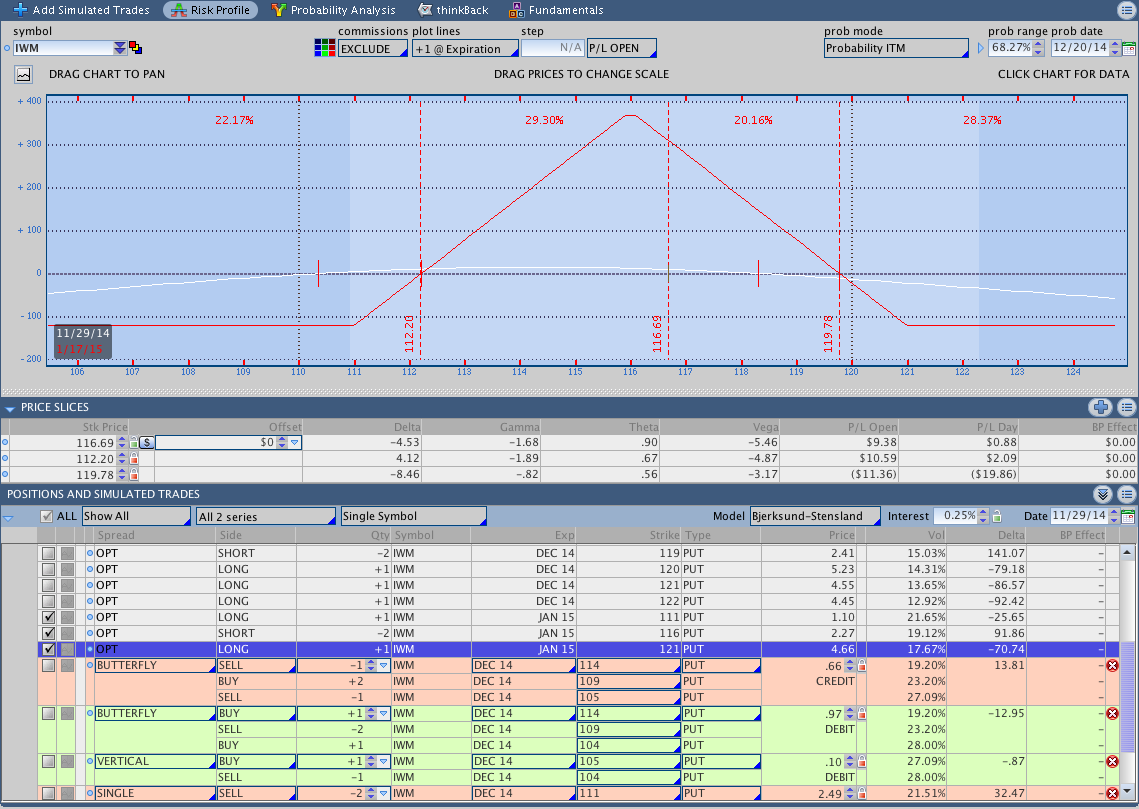Toggle the Interest lock icon

(x=997, y=516)
